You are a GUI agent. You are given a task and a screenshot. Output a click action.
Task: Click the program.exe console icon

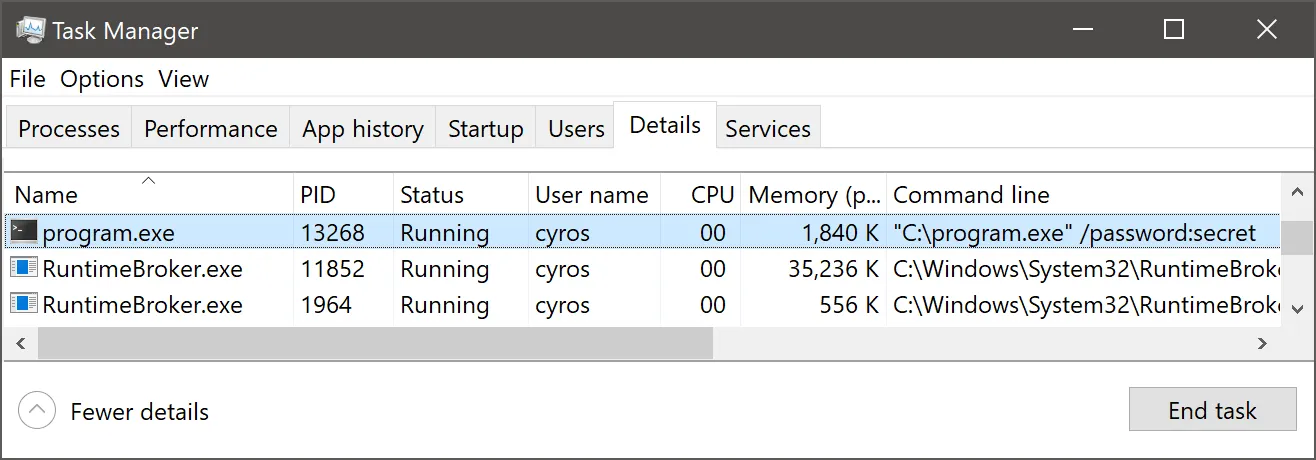pos(24,233)
